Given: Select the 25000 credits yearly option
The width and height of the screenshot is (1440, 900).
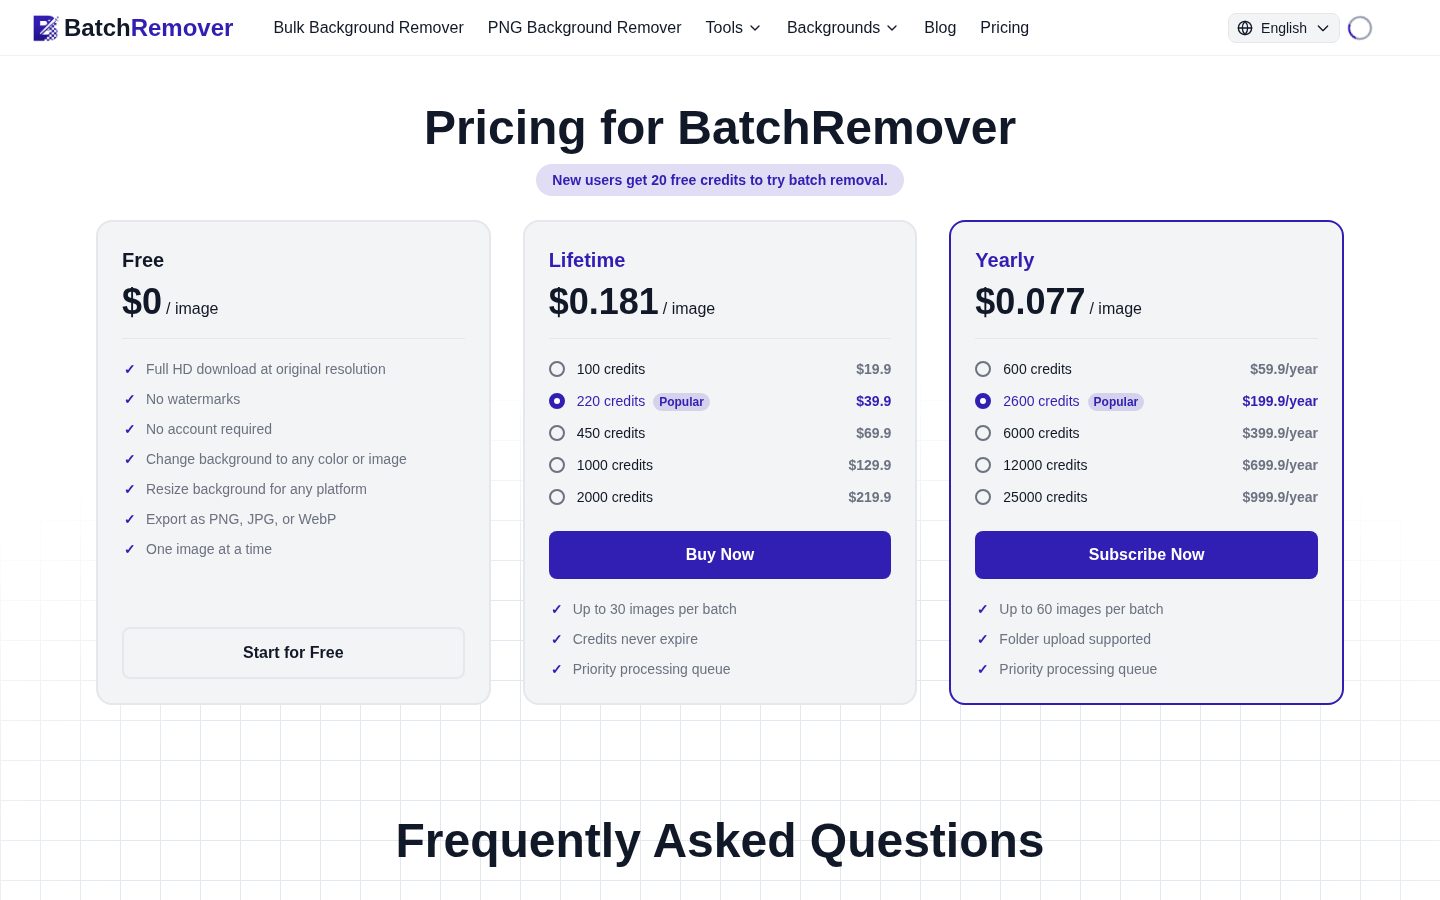Looking at the screenshot, I should click(x=983, y=497).
